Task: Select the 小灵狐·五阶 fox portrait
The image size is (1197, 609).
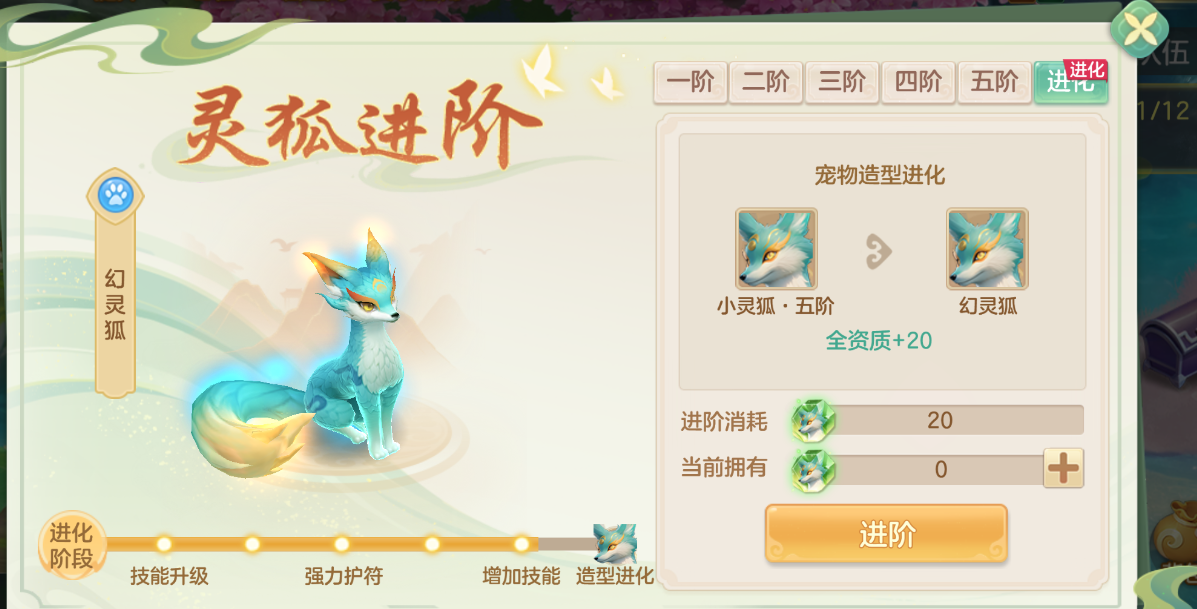Action: click(776, 249)
